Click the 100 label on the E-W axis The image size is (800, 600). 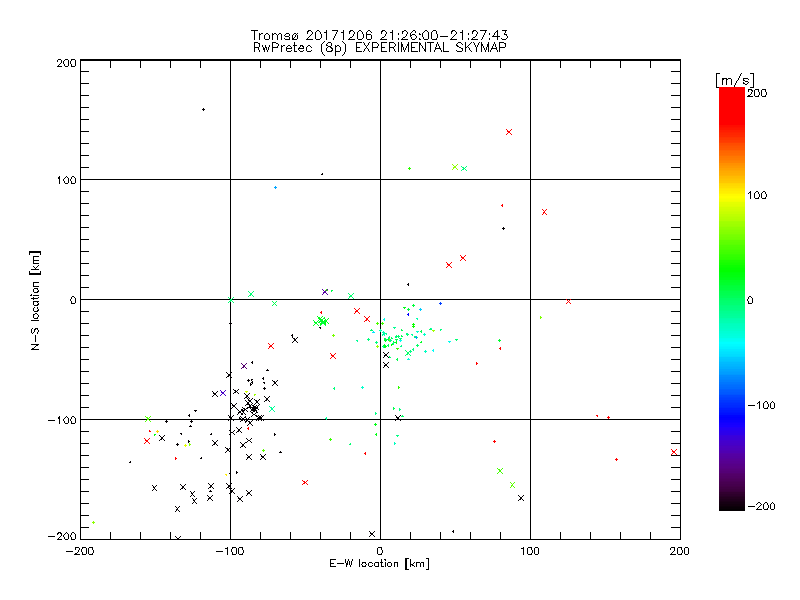coord(530,551)
